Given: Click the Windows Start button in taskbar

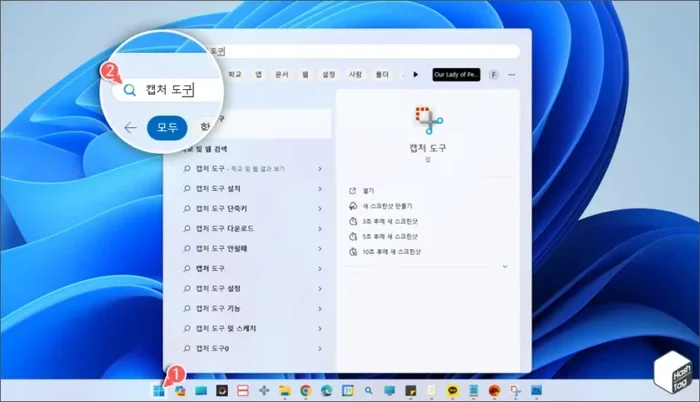Looking at the screenshot, I should pyautogui.click(x=158, y=391).
